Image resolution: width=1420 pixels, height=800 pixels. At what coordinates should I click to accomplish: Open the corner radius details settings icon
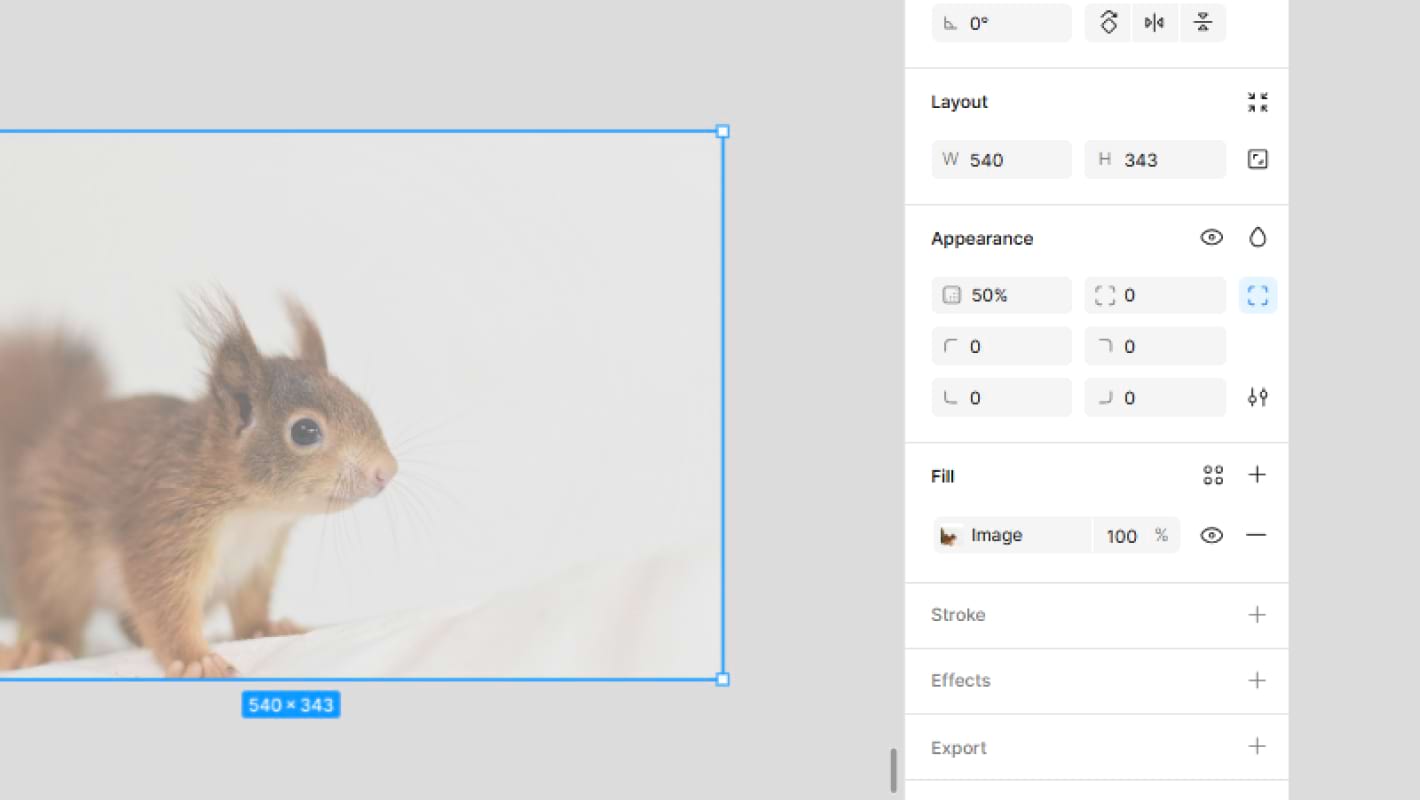click(1257, 398)
